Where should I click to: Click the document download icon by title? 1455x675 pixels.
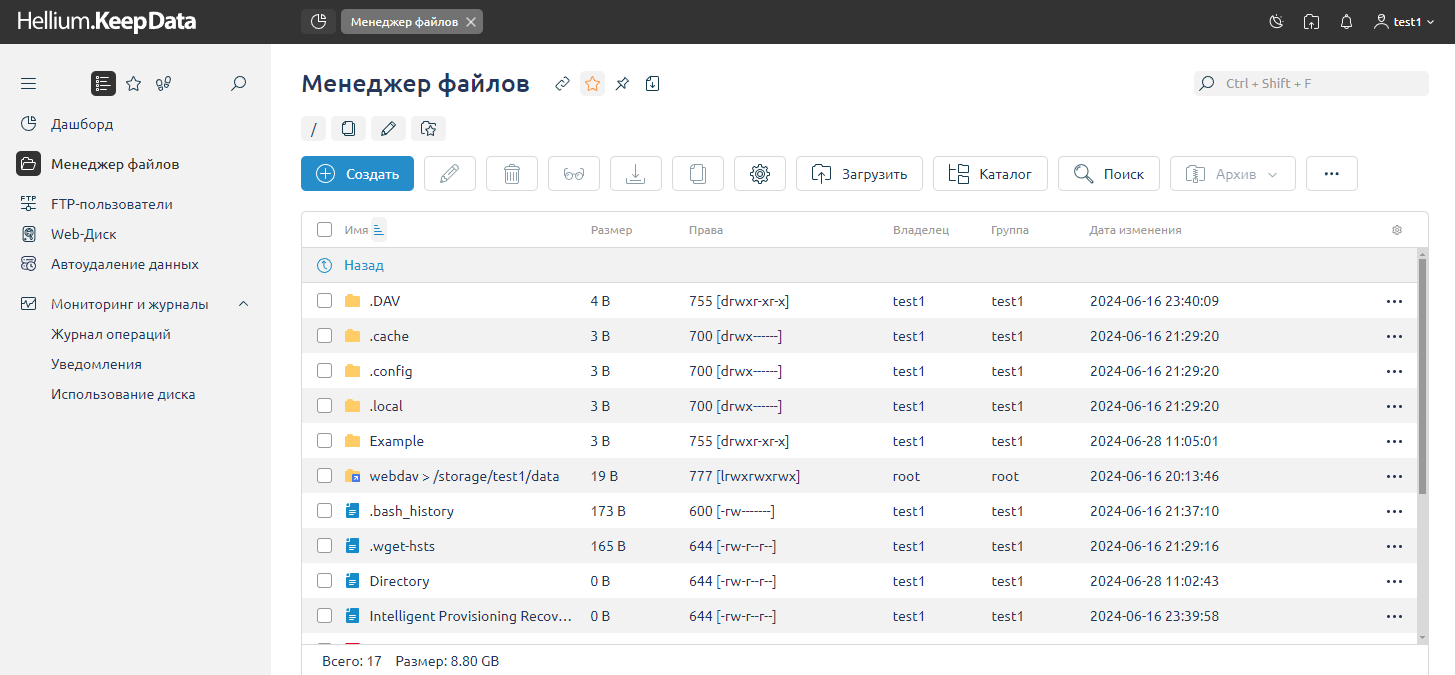click(x=652, y=84)
